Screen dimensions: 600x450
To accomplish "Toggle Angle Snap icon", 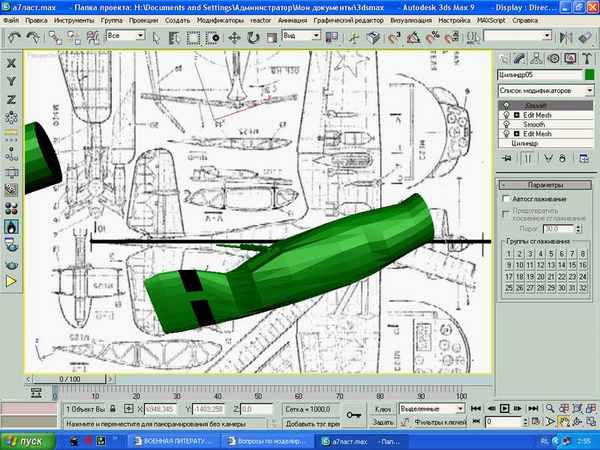I will click(x=413, y=38).
